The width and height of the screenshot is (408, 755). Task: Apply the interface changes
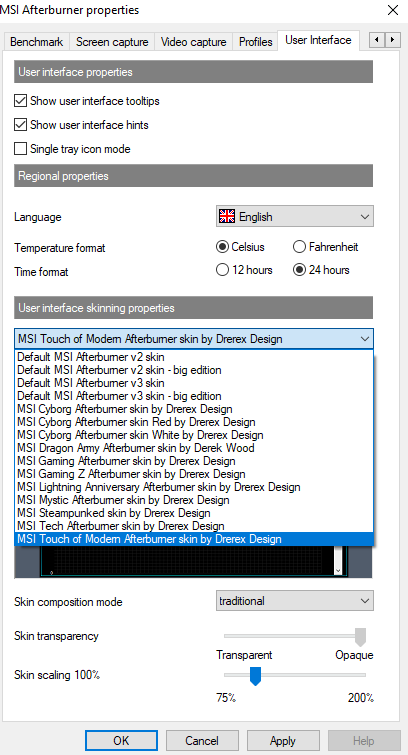283,741
